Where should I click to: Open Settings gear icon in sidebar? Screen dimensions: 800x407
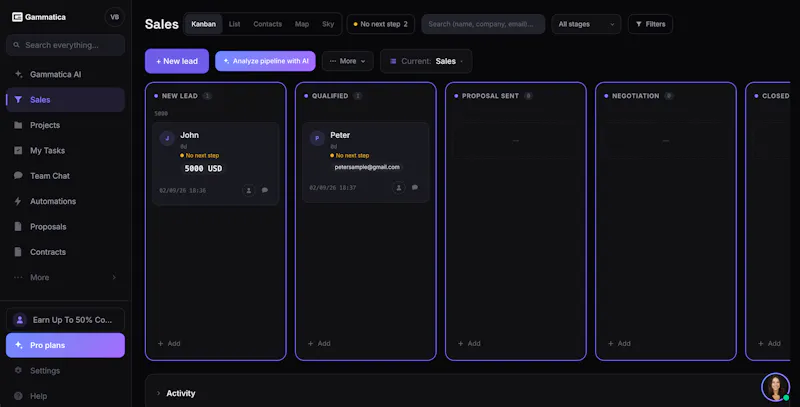click(18, 370)
